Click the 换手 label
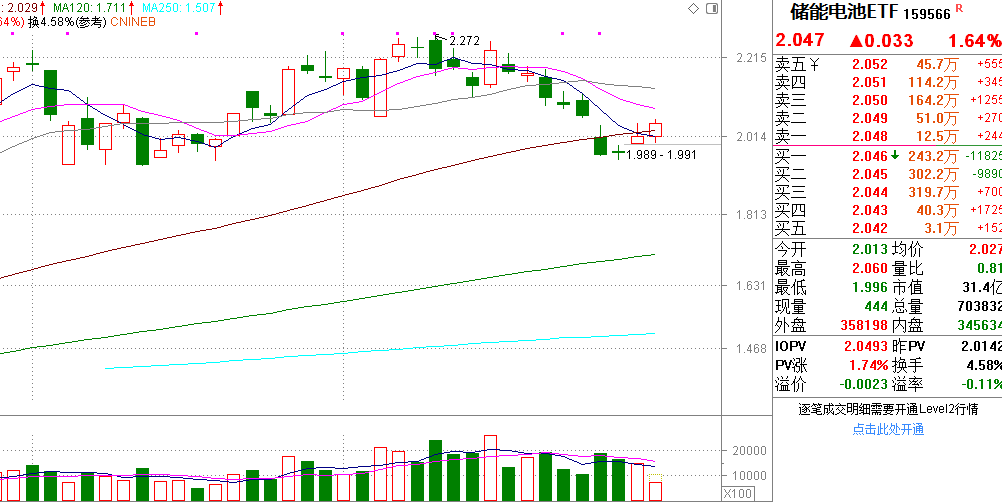This screenshot has width=1002, height=502. [x=908, y=366]
